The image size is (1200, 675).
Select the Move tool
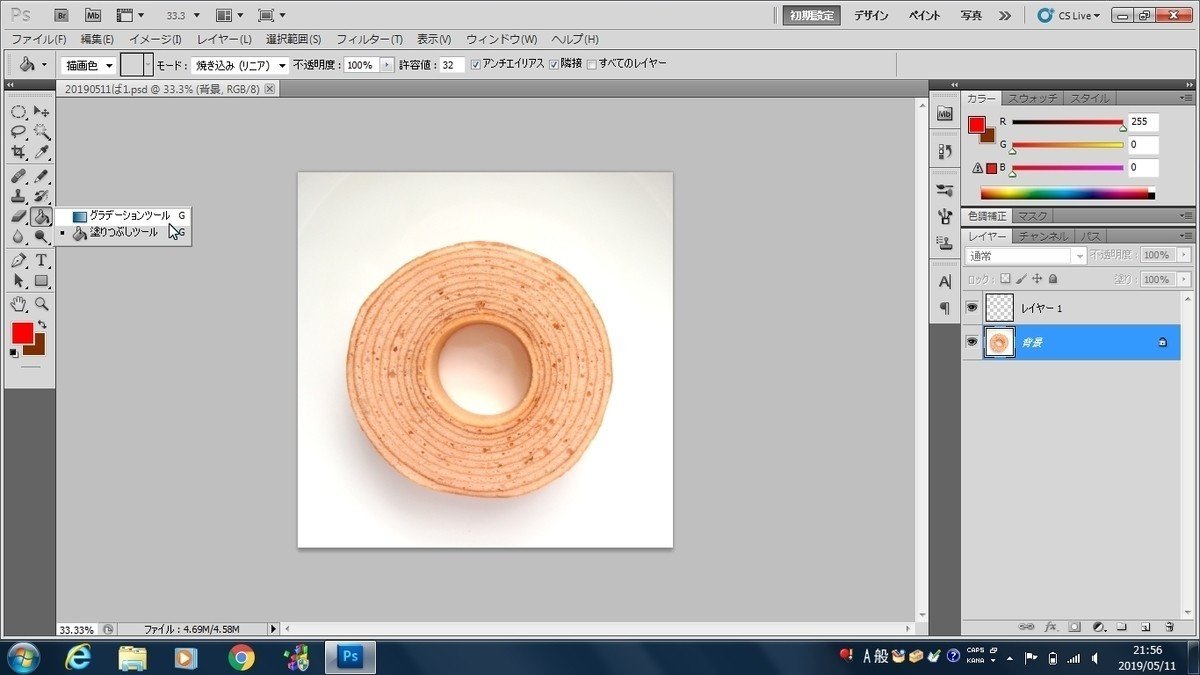[x=41, y=111]
